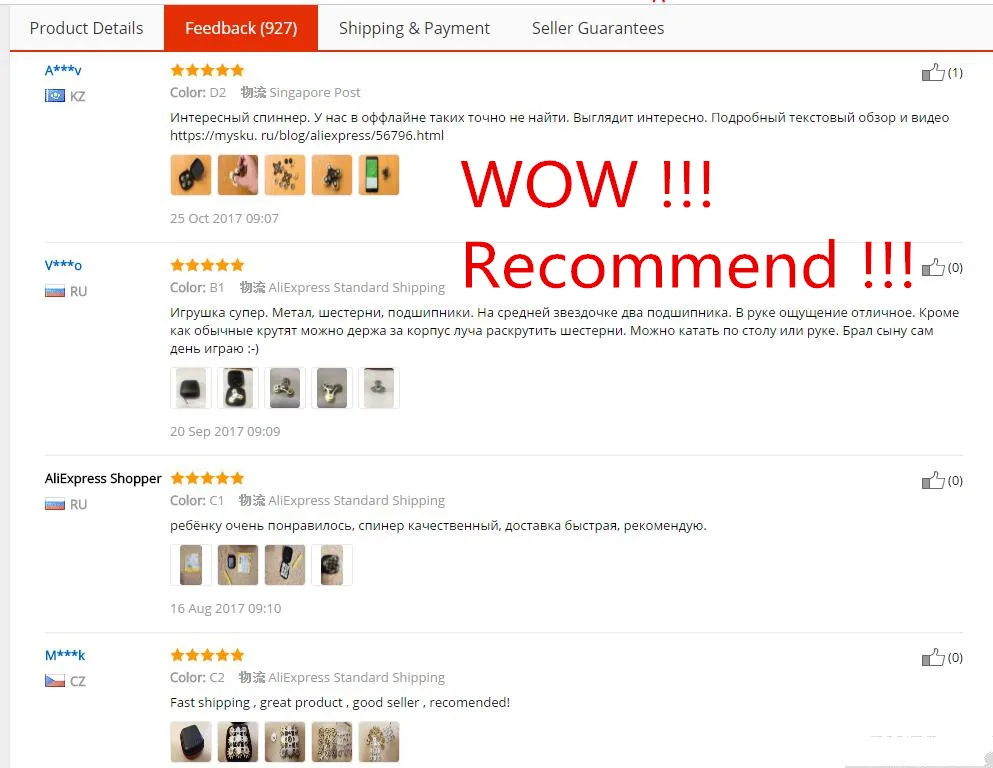View first photo in A***v's review
The image size is (993, 768).
[x=191, y=175]
